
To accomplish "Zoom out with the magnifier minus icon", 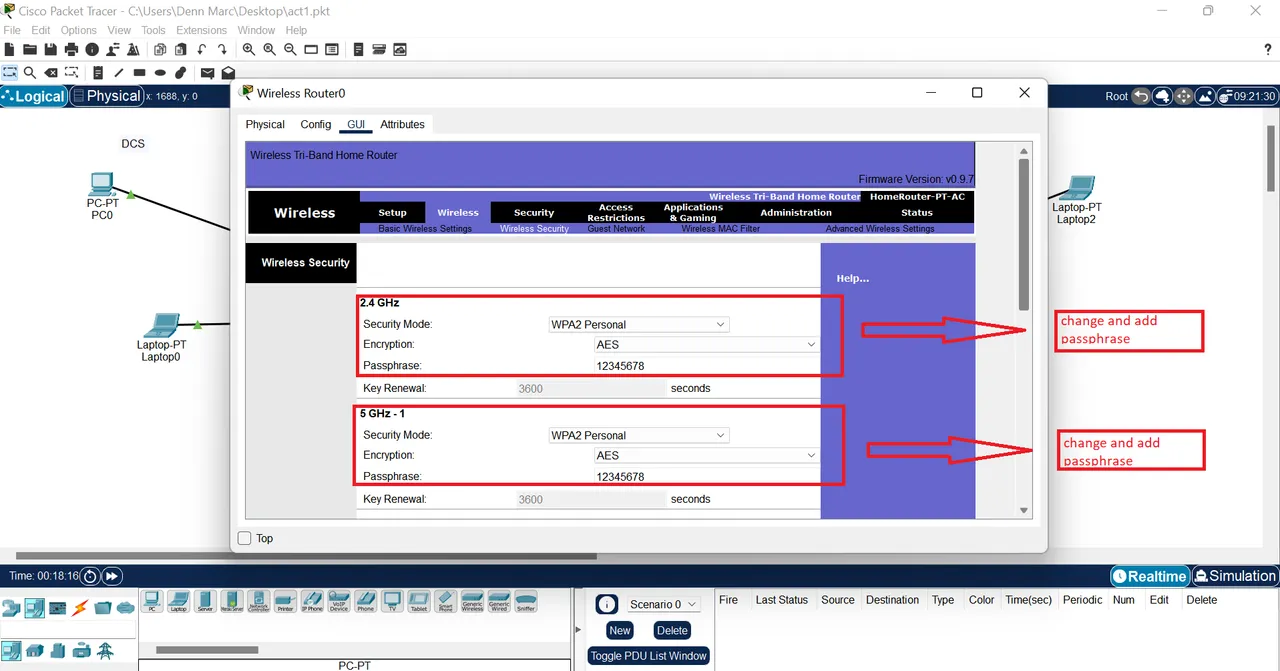I will 290,49.
